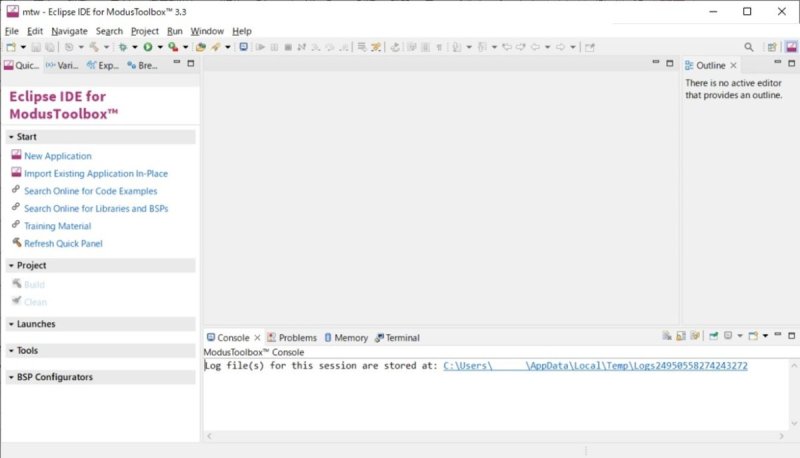800x458 pixels.
Task: Open the Search menu
Action: click(x=109, y=31)
